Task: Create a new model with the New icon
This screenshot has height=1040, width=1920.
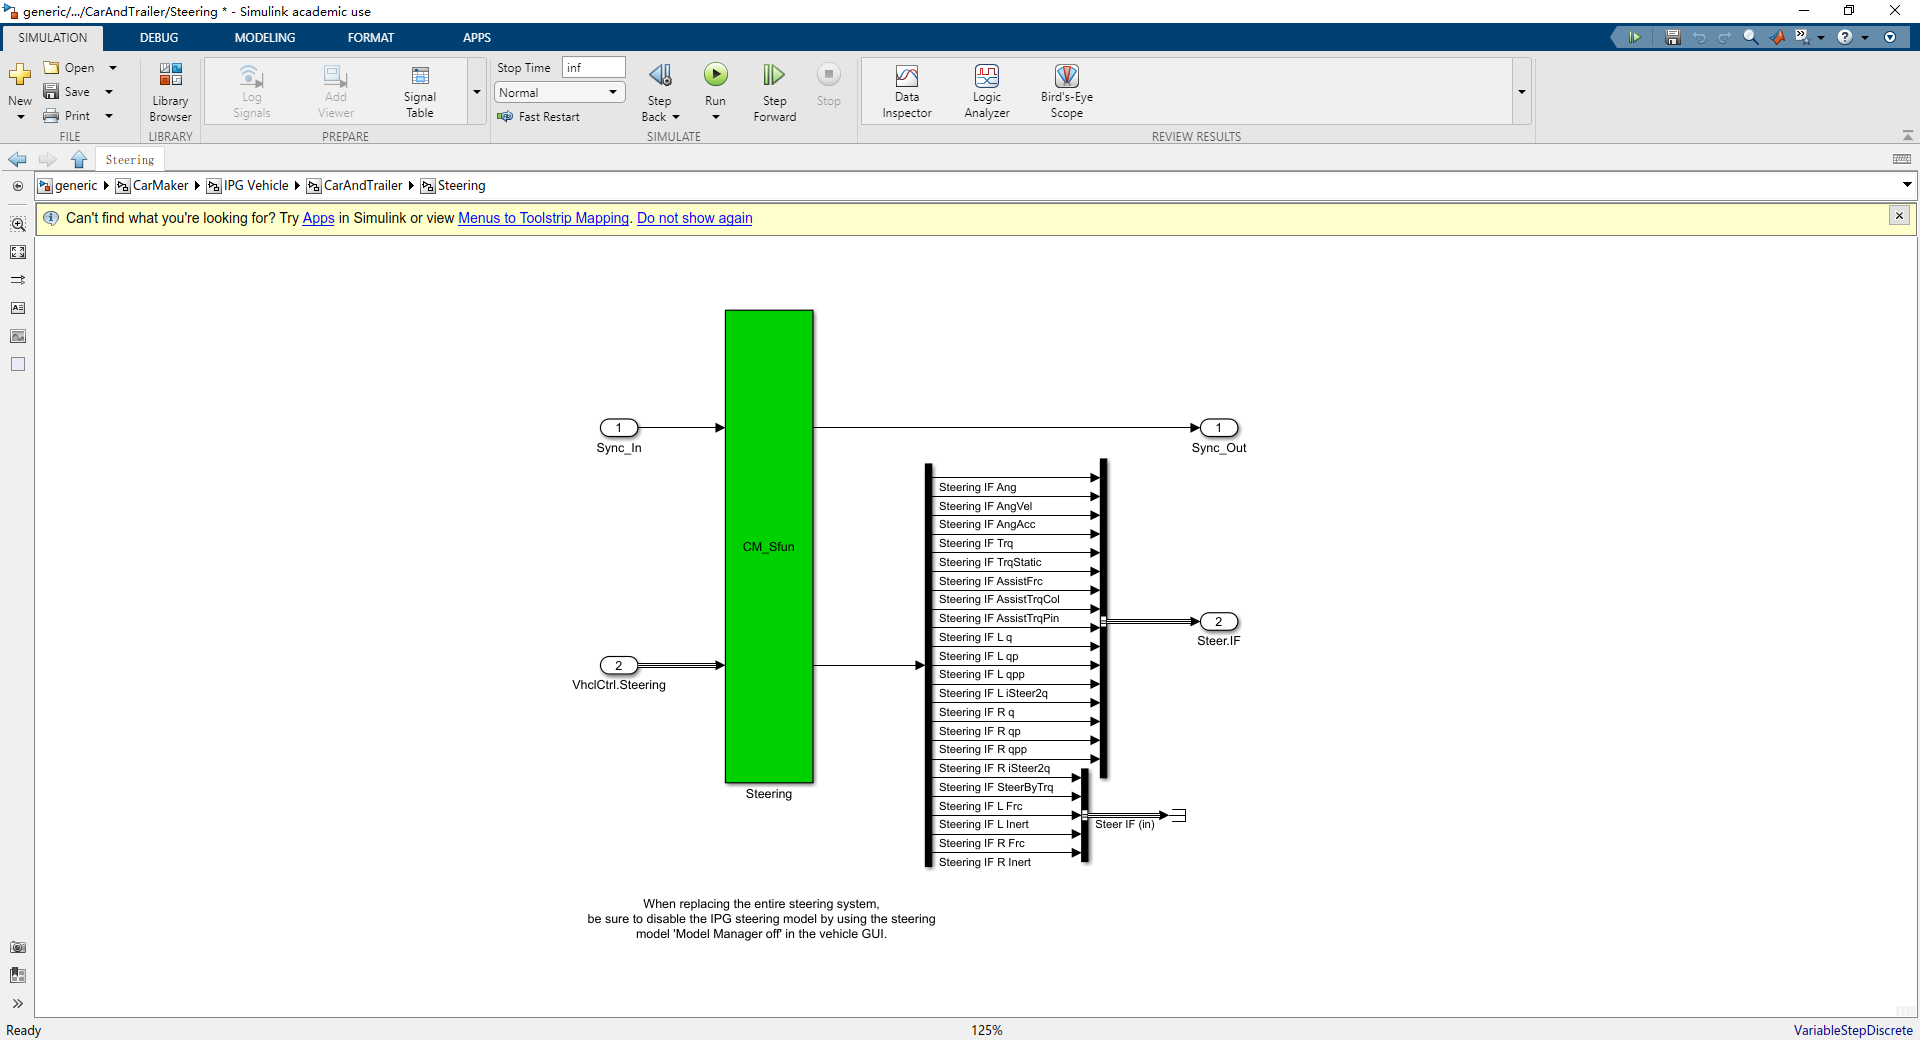Action: click(x=19, y=75)
